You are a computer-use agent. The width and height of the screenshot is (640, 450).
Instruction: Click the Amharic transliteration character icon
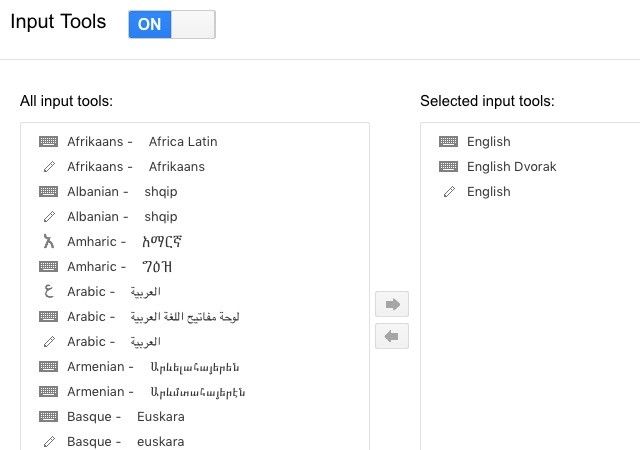pos(49,242)
